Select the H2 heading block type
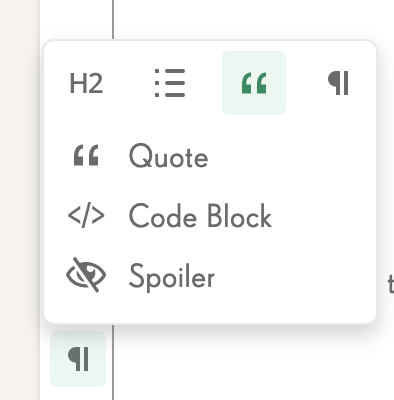 [86, 83]
